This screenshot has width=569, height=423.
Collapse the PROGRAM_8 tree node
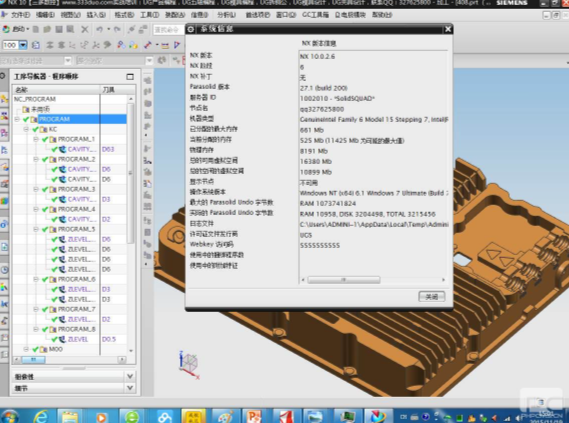pos(36,329)
